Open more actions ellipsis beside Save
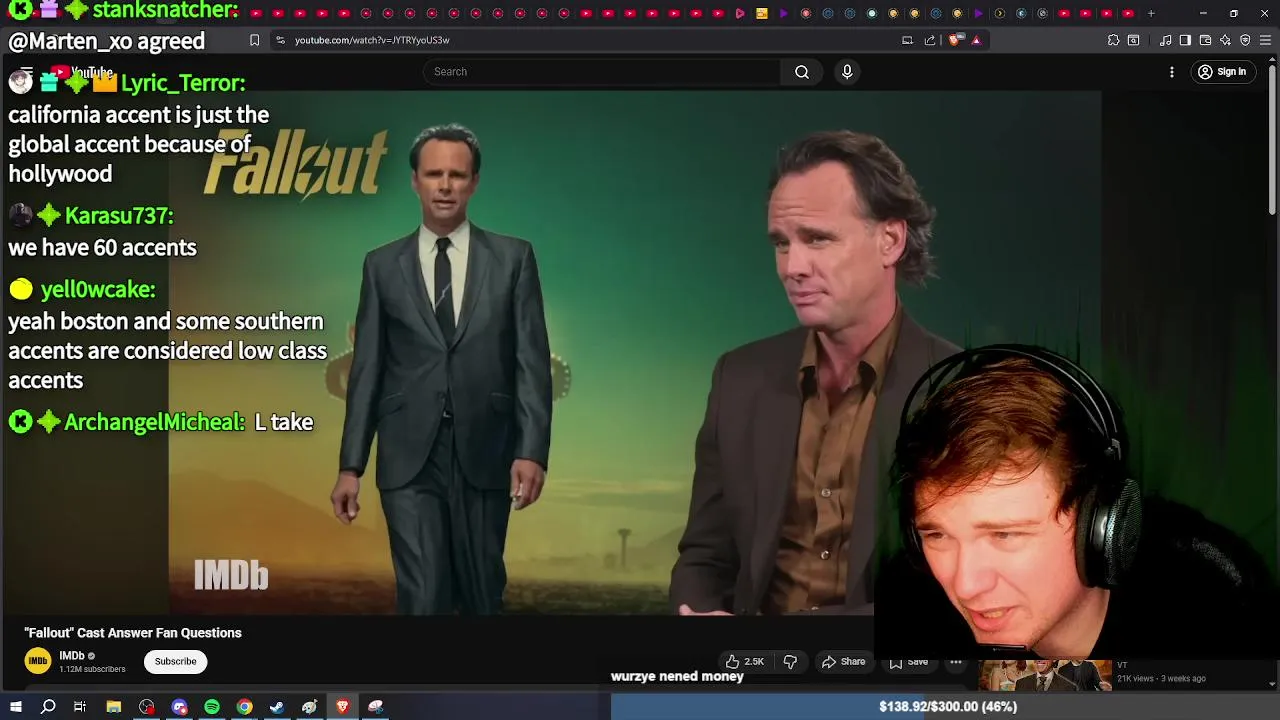 pos(956,662)
